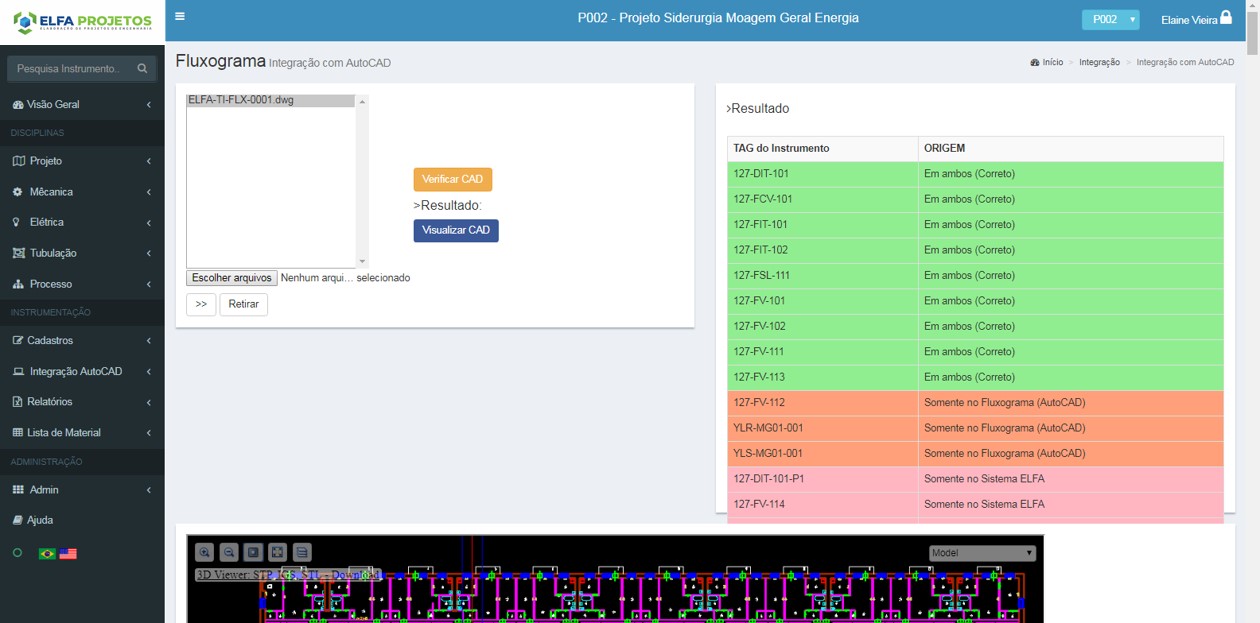Click the zoom in icon in CAD viewer
Screen dimensions: 1260x623
204,552
